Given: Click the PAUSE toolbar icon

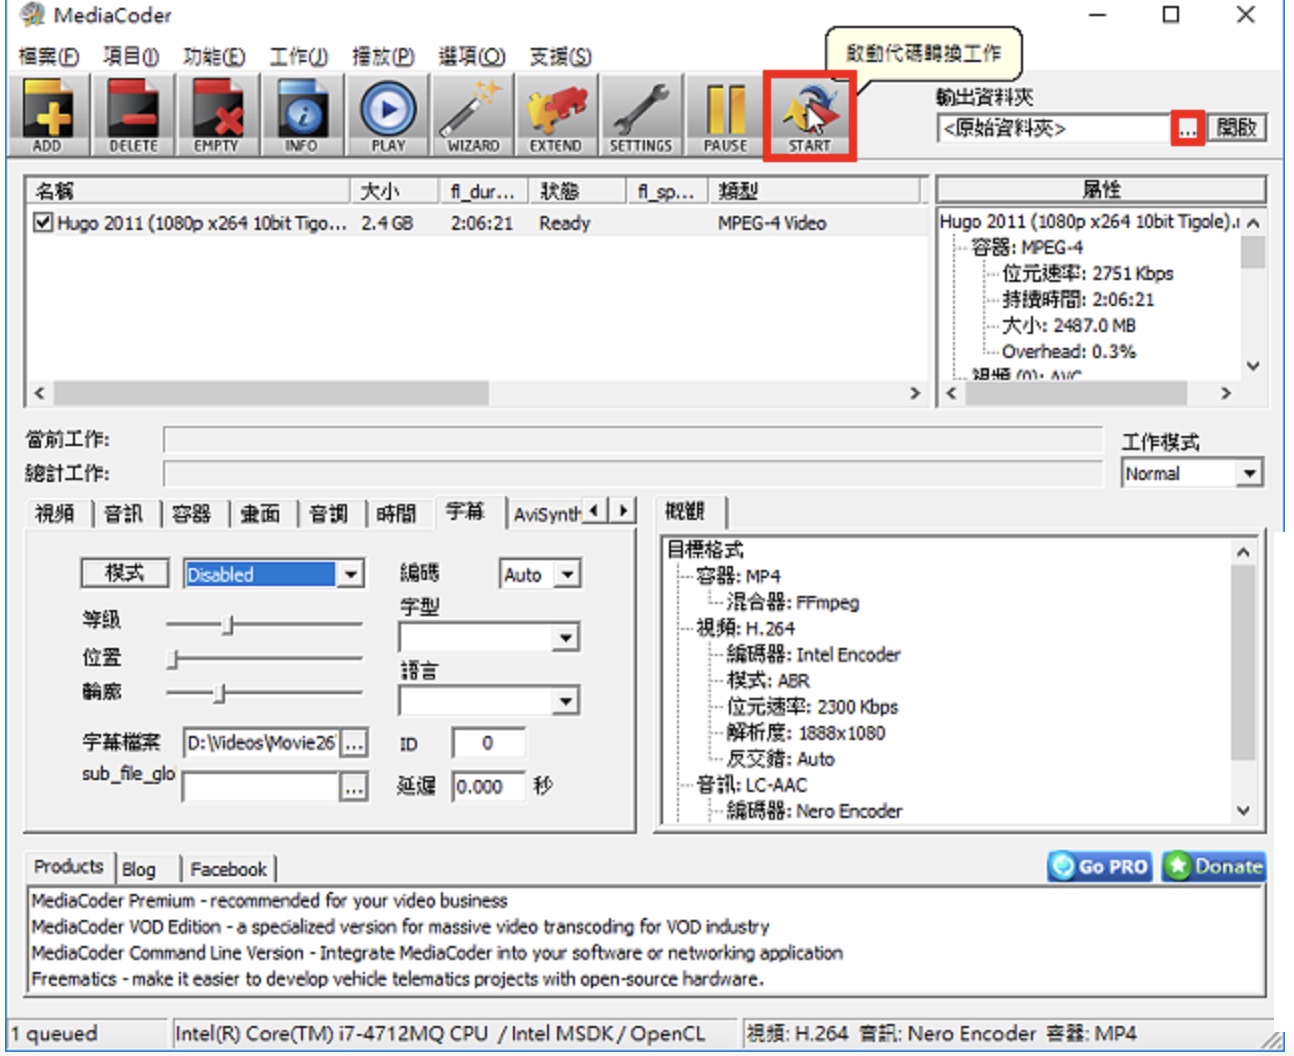Looking at the screenshot, I should [725, 115].
